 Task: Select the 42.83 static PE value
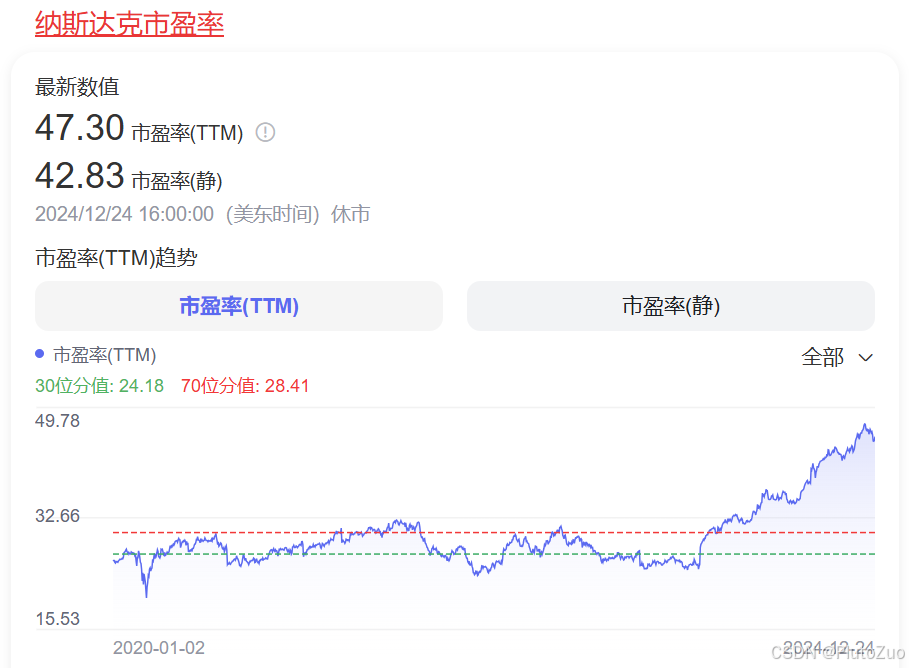pos(79,176)
